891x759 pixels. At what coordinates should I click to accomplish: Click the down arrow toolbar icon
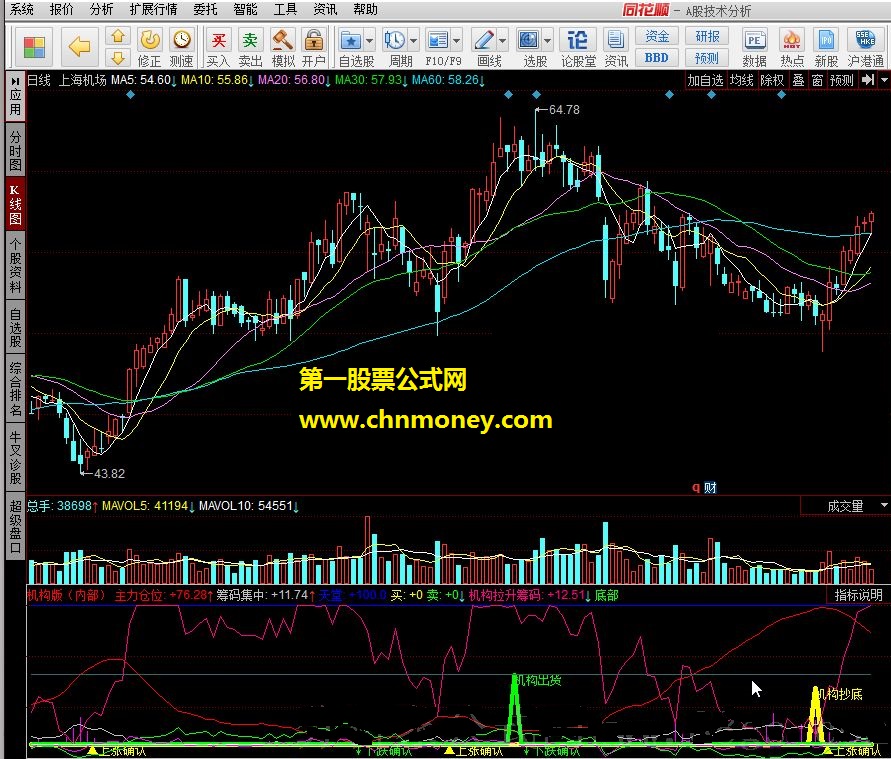(118, 57)
